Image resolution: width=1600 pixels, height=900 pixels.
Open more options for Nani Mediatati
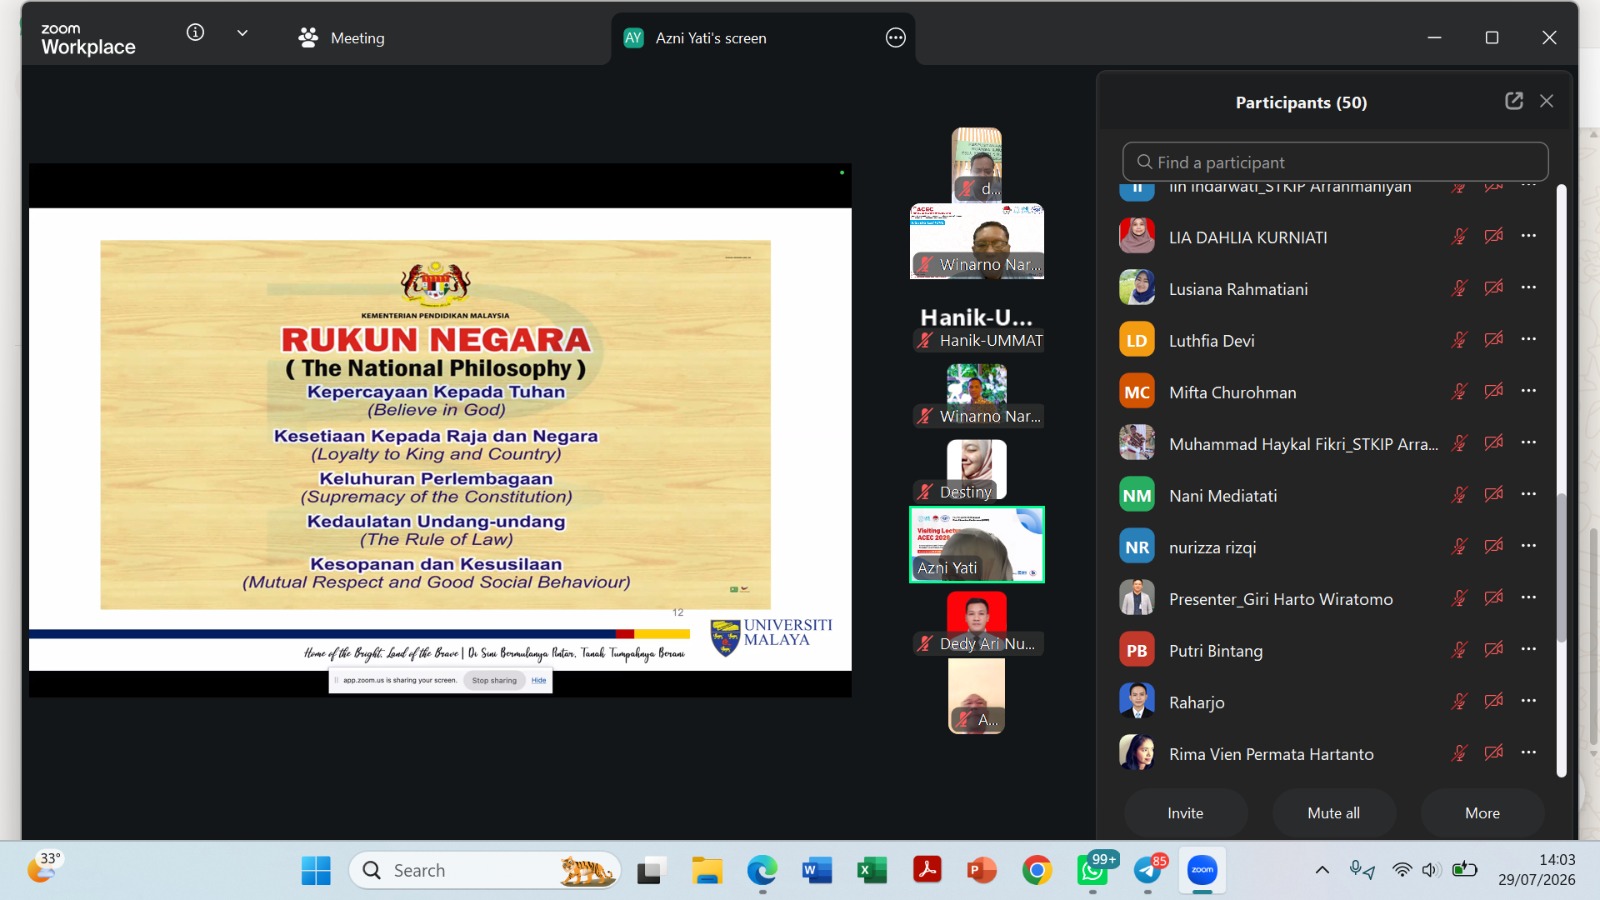pos(1529,495)
